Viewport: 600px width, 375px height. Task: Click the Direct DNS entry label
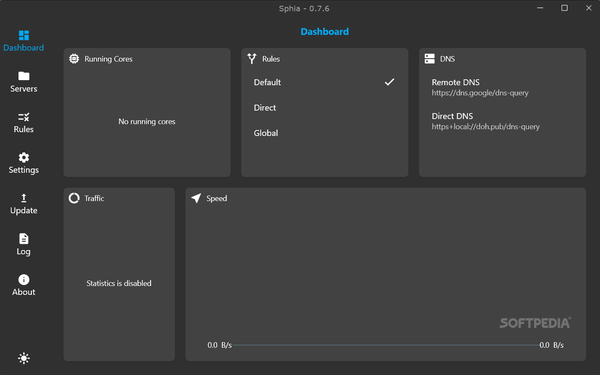pos(452,116)
